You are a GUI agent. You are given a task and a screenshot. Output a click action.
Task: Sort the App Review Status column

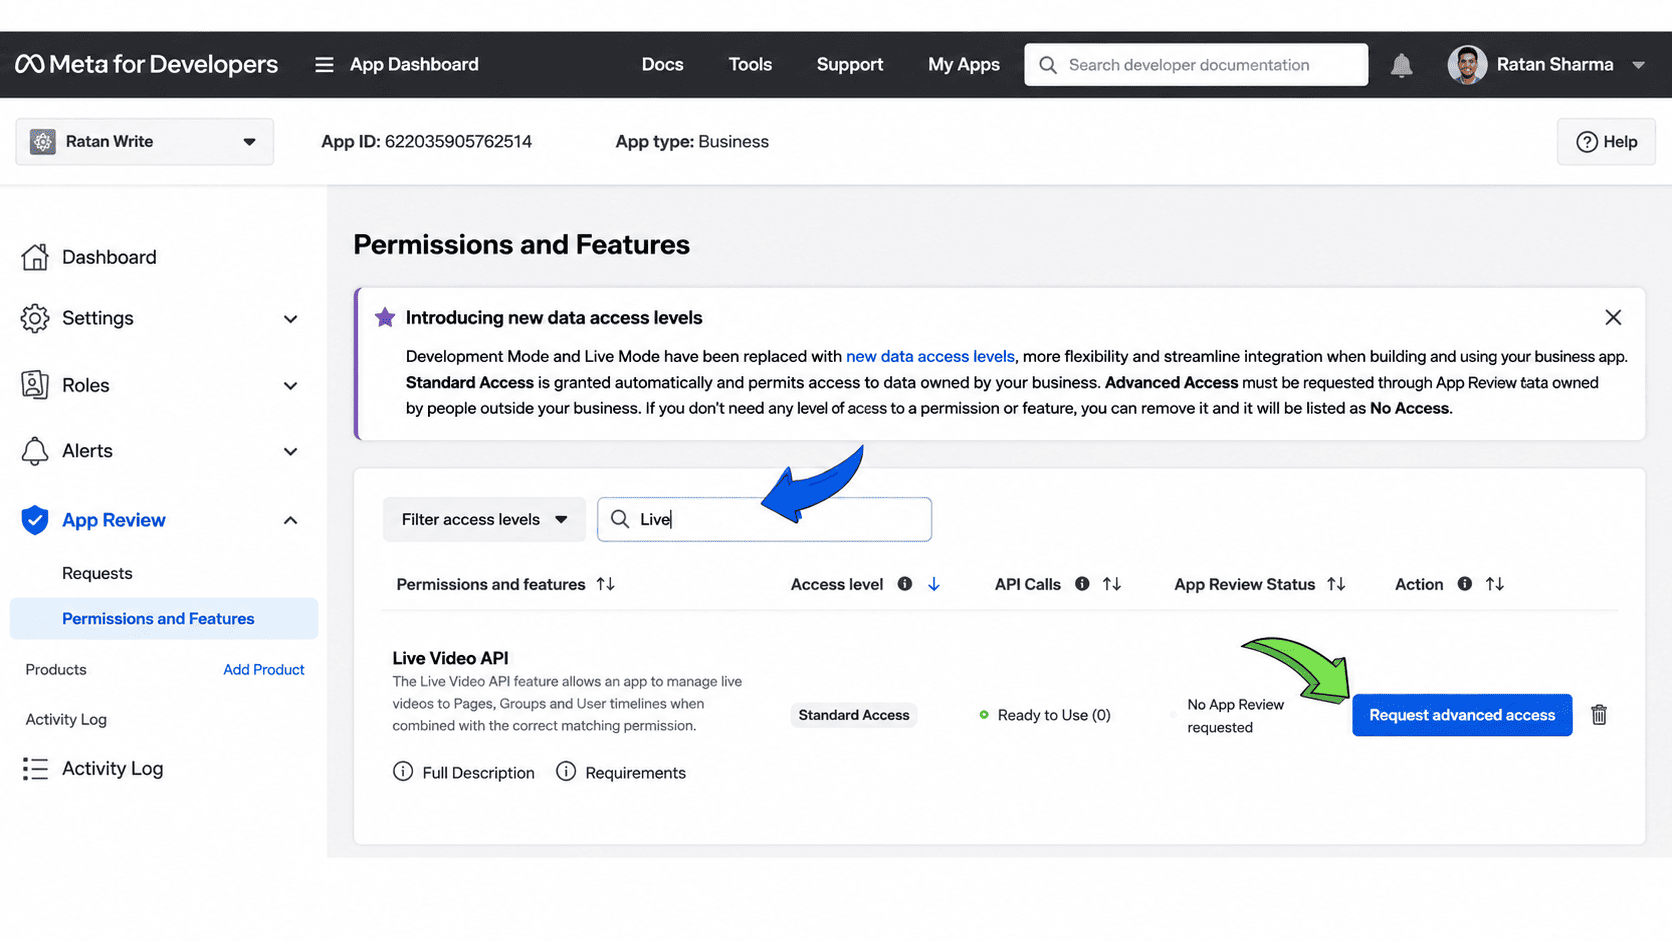[1336, 584]
